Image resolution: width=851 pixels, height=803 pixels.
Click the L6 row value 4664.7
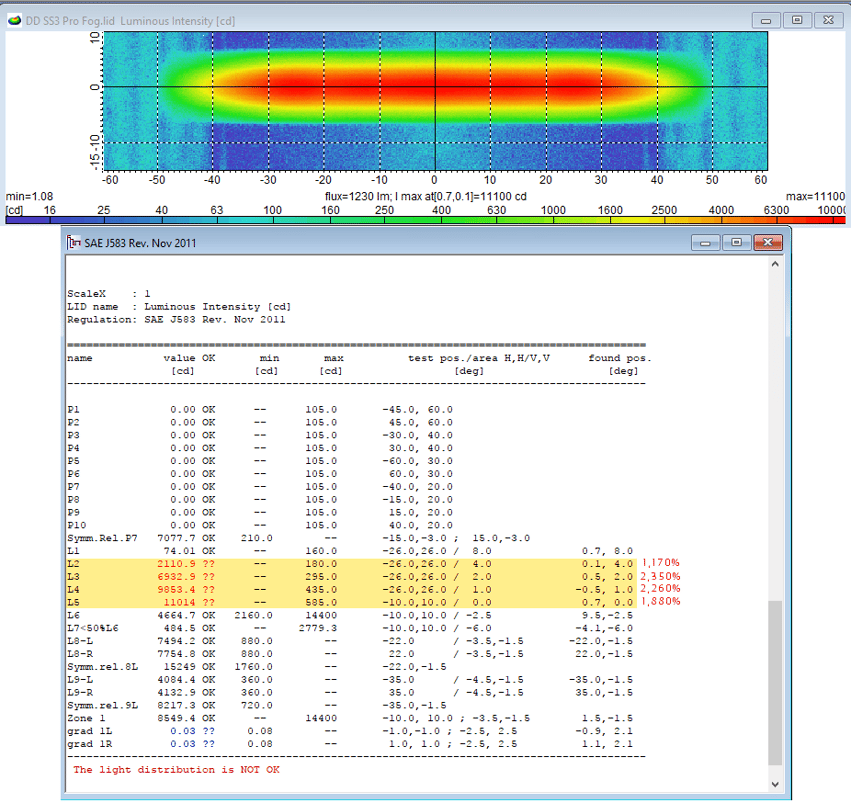(176, 615)
